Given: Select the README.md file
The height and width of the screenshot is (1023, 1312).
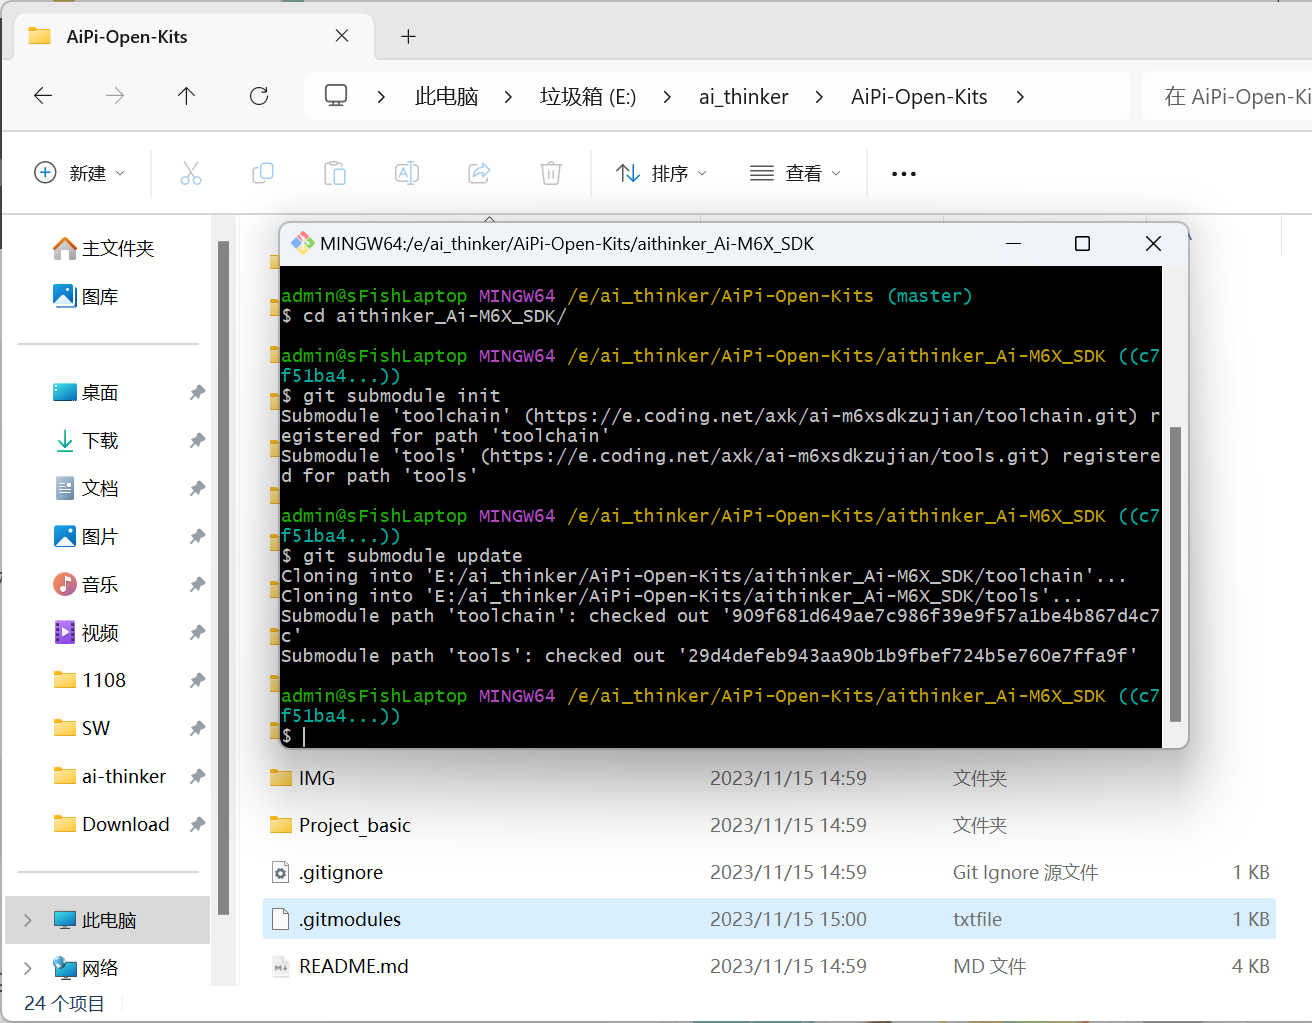Looking at the screenshot, I should (x=769, y=966).
